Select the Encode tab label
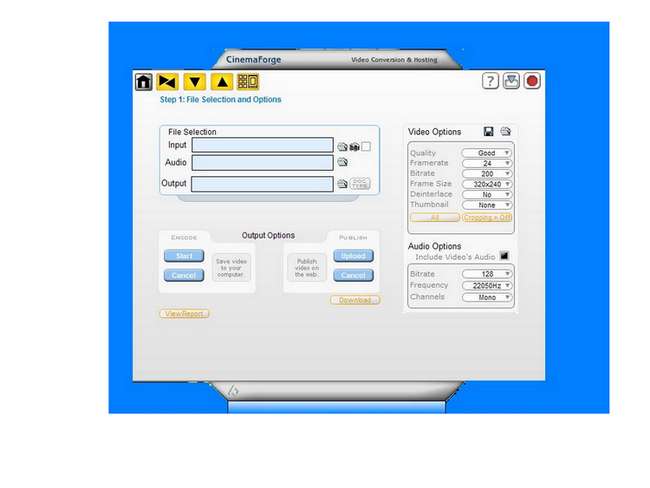Screen dimensions: 650x488 point(184,238)
